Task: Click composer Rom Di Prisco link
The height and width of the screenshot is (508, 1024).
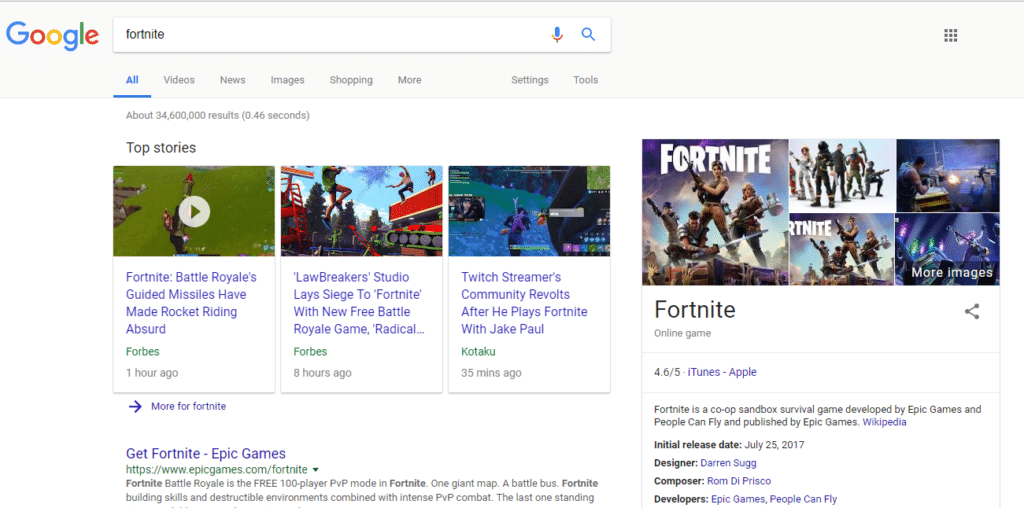Action: pyautogui.click(x=739, y=481)
